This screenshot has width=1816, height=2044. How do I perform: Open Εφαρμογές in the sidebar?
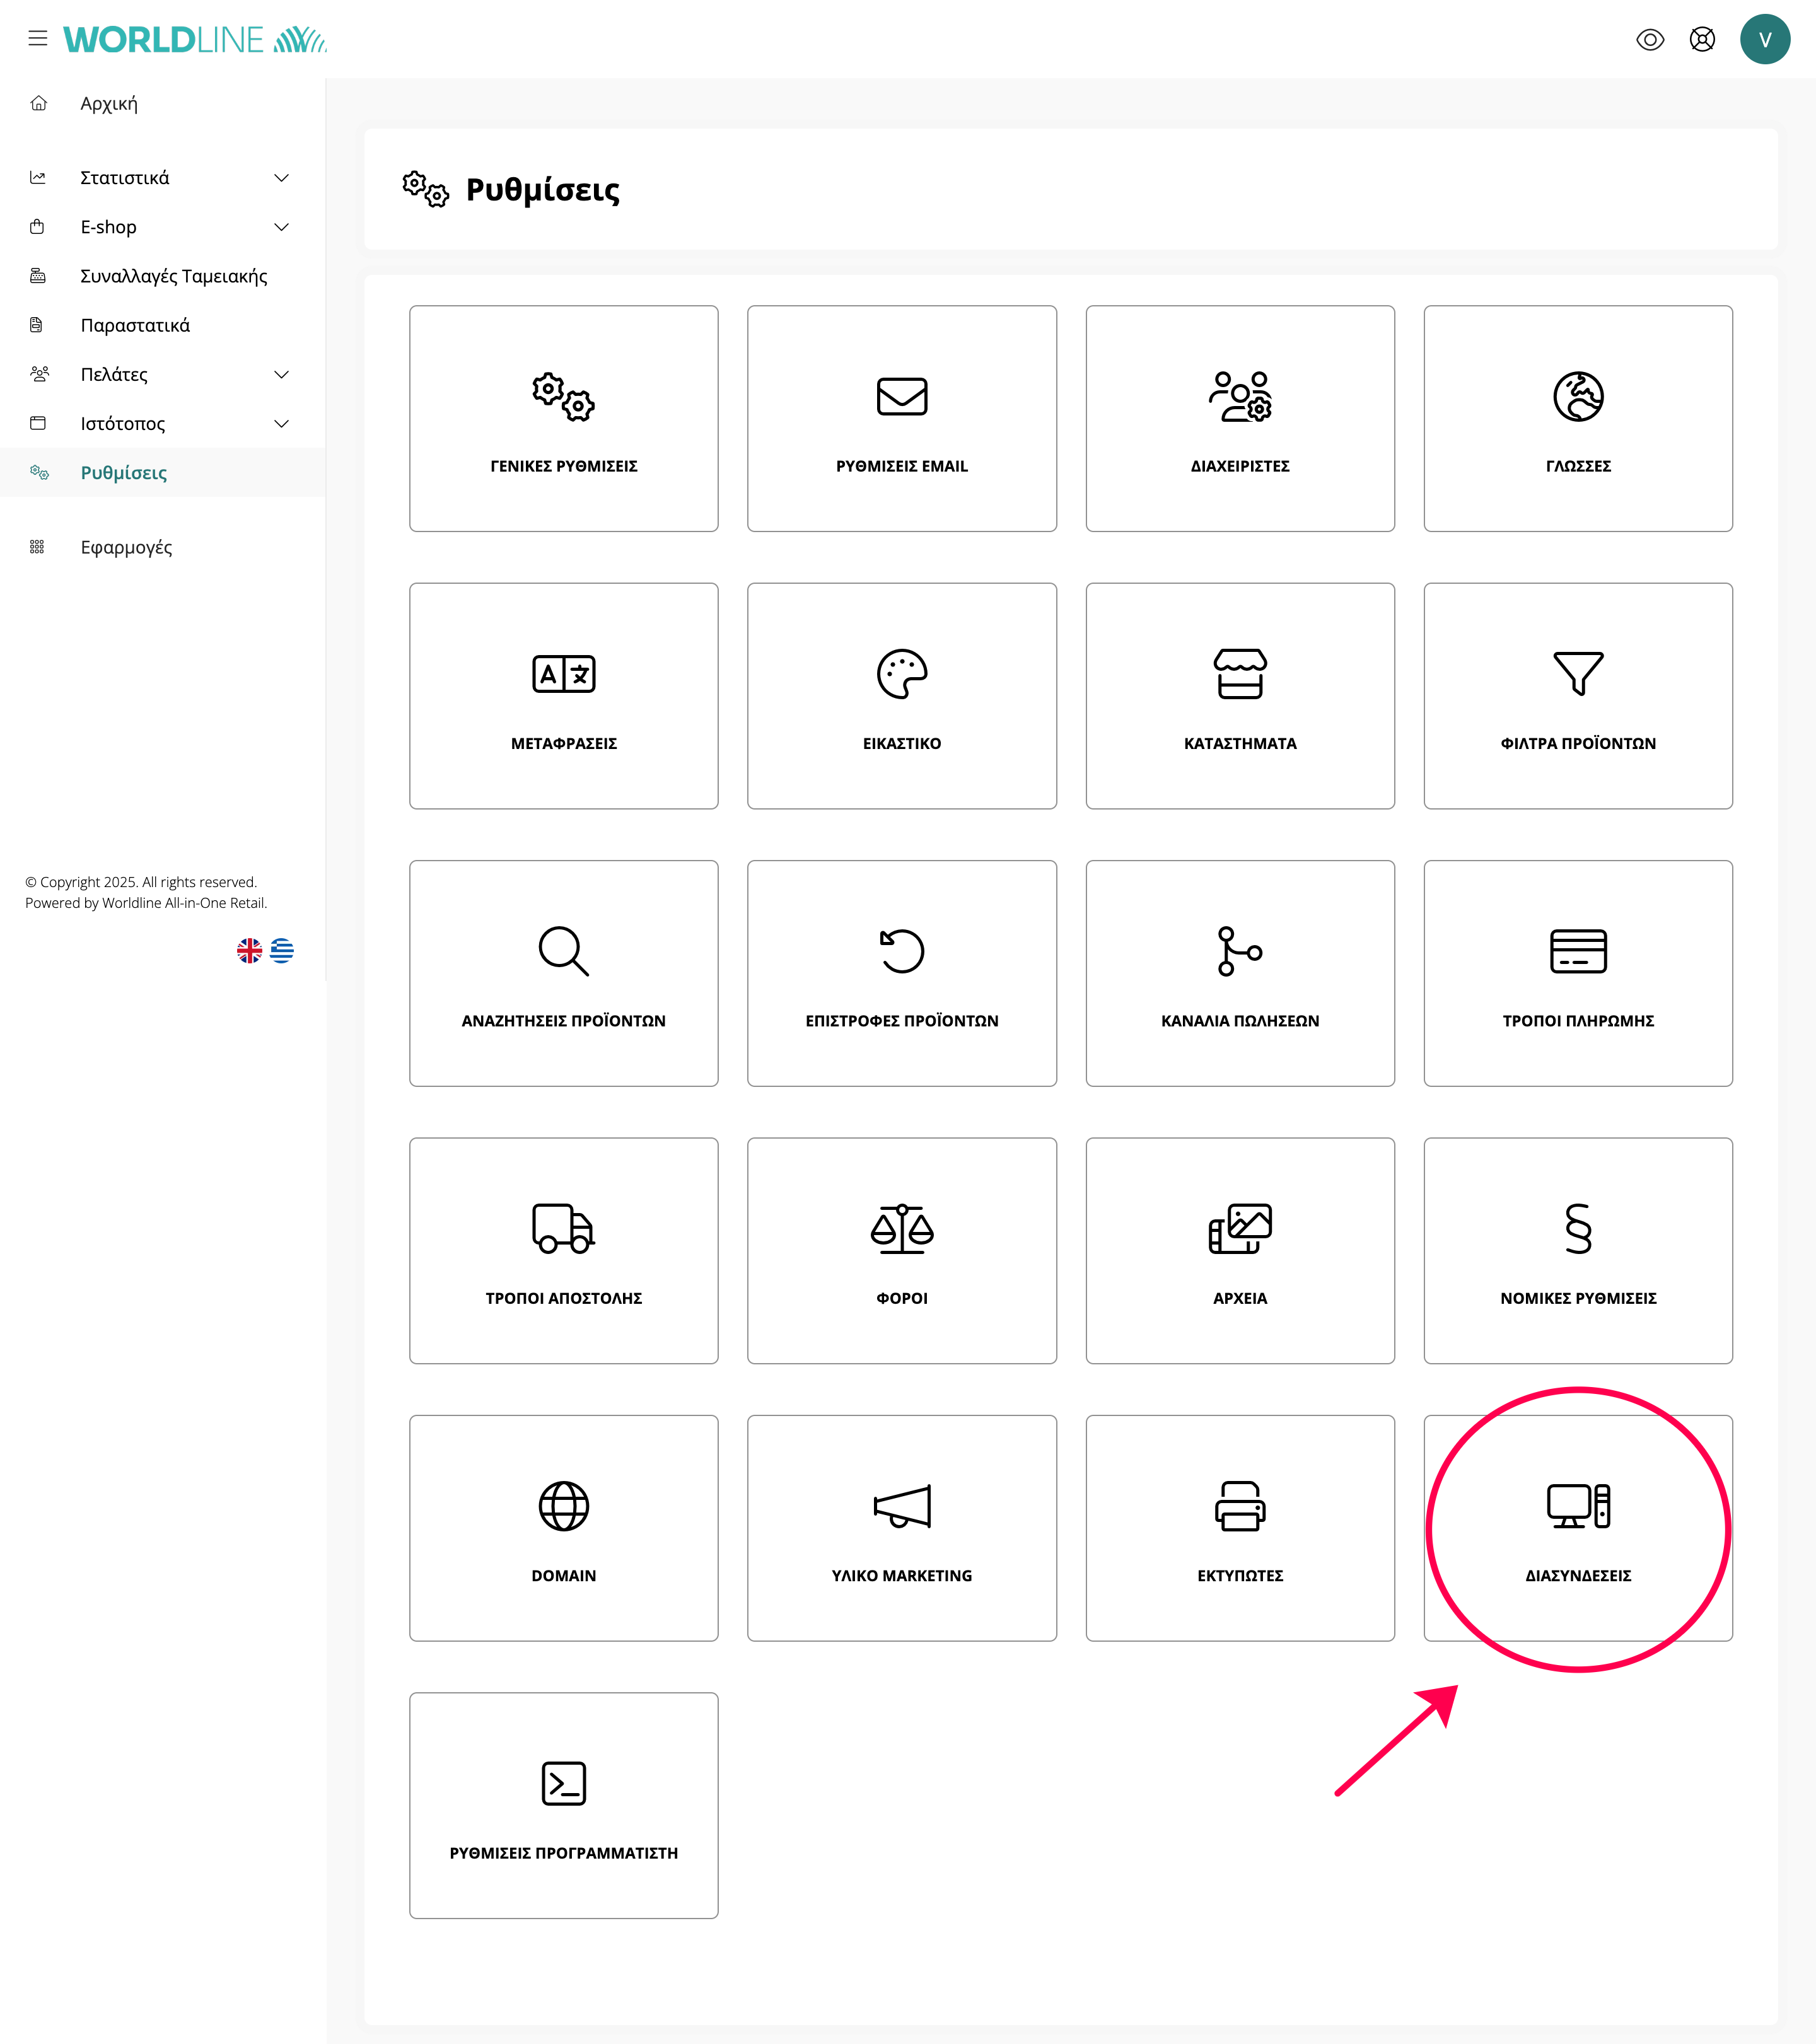126,547
